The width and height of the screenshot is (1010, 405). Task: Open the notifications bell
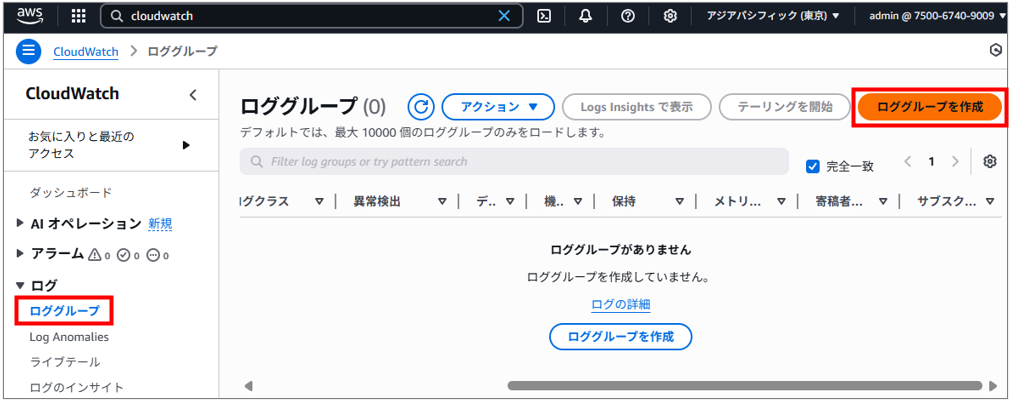[586, 17]
